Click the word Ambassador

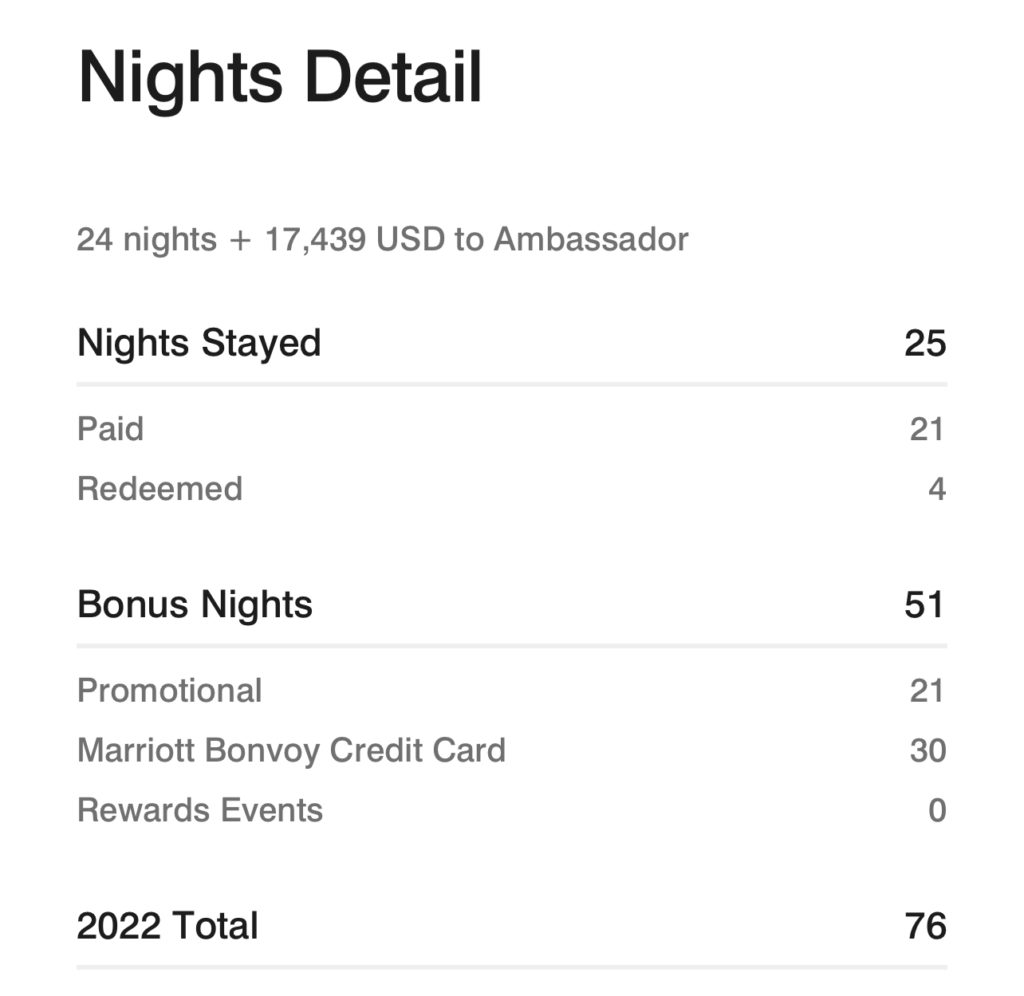pyautogui.click(x=590, y=240)
